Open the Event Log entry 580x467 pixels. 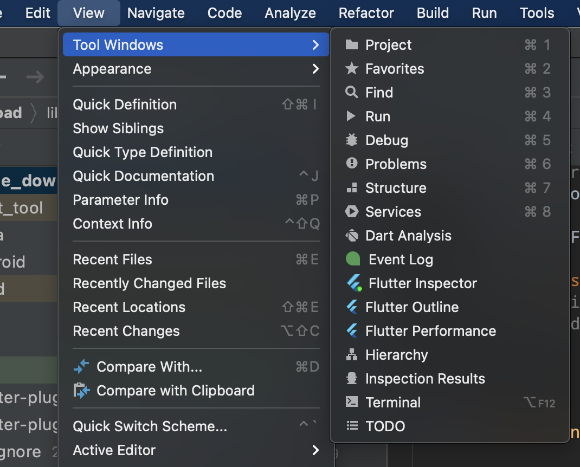point(449,259)
